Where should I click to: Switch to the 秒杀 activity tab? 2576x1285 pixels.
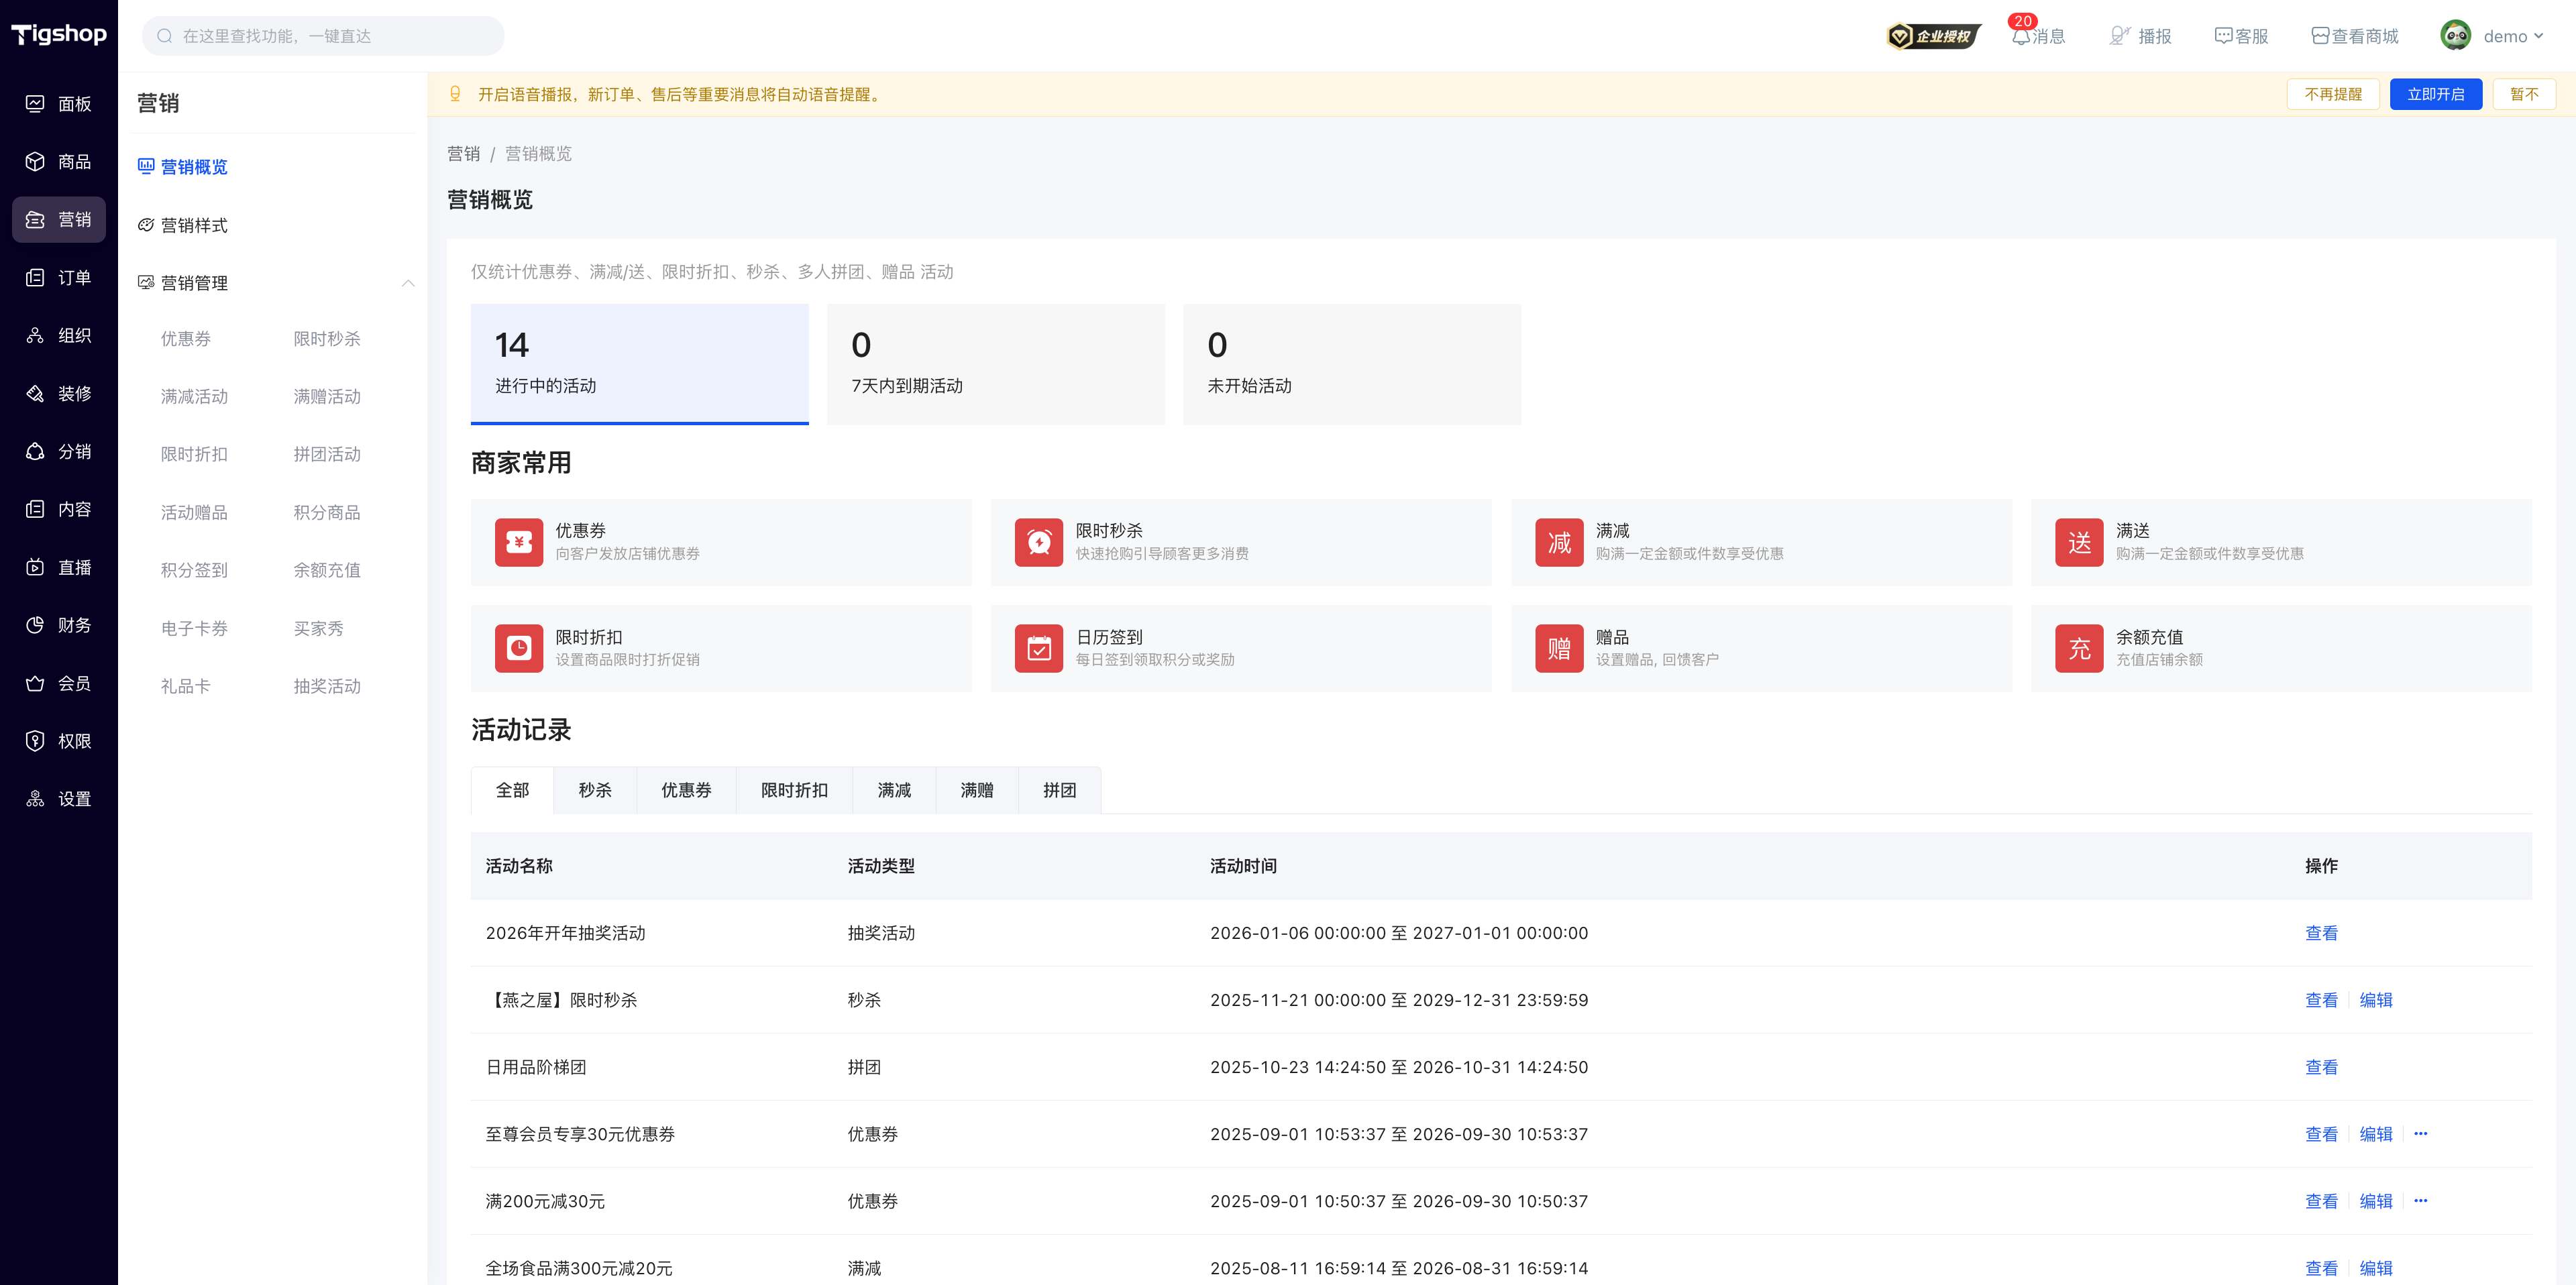(595, 790)
